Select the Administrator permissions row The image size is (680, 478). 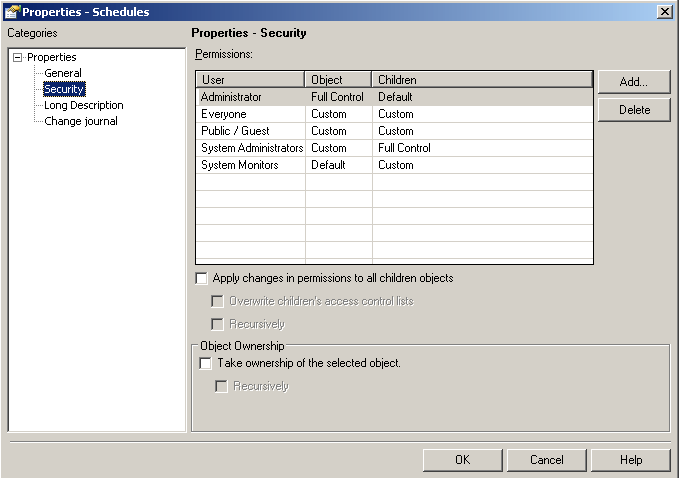coord(395,97)
